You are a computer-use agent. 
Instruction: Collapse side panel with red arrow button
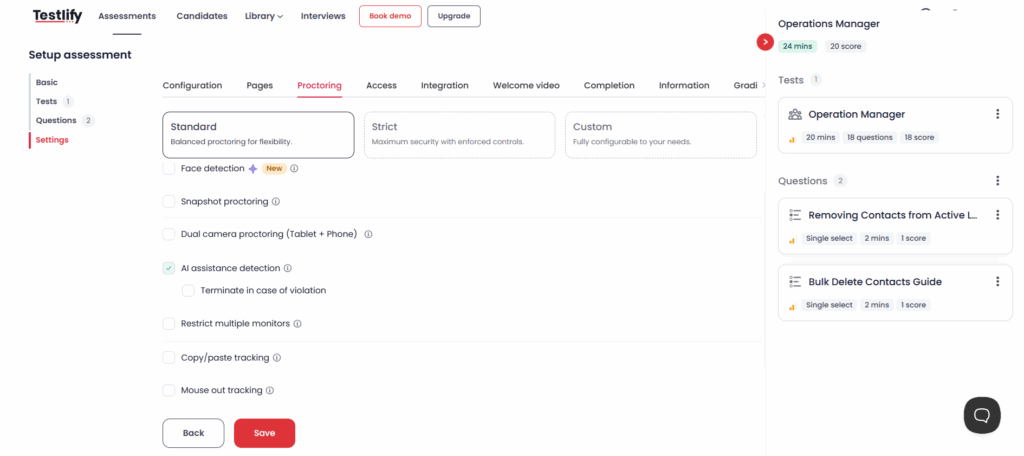765,42
